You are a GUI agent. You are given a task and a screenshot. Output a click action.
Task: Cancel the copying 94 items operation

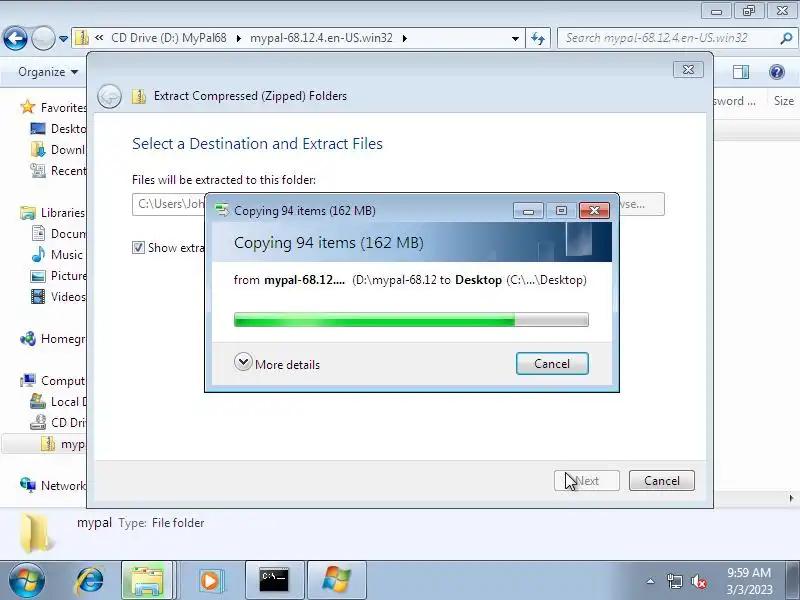coord(552,364)
